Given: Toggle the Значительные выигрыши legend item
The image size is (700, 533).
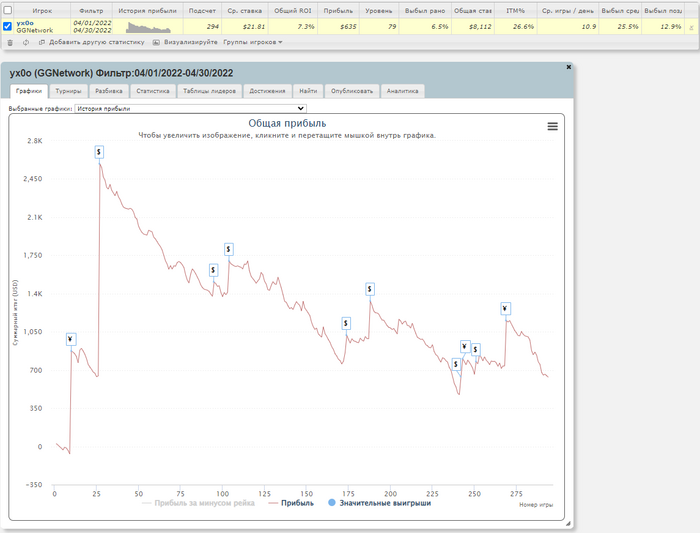Looking at the screenshot, I should 380,503.
